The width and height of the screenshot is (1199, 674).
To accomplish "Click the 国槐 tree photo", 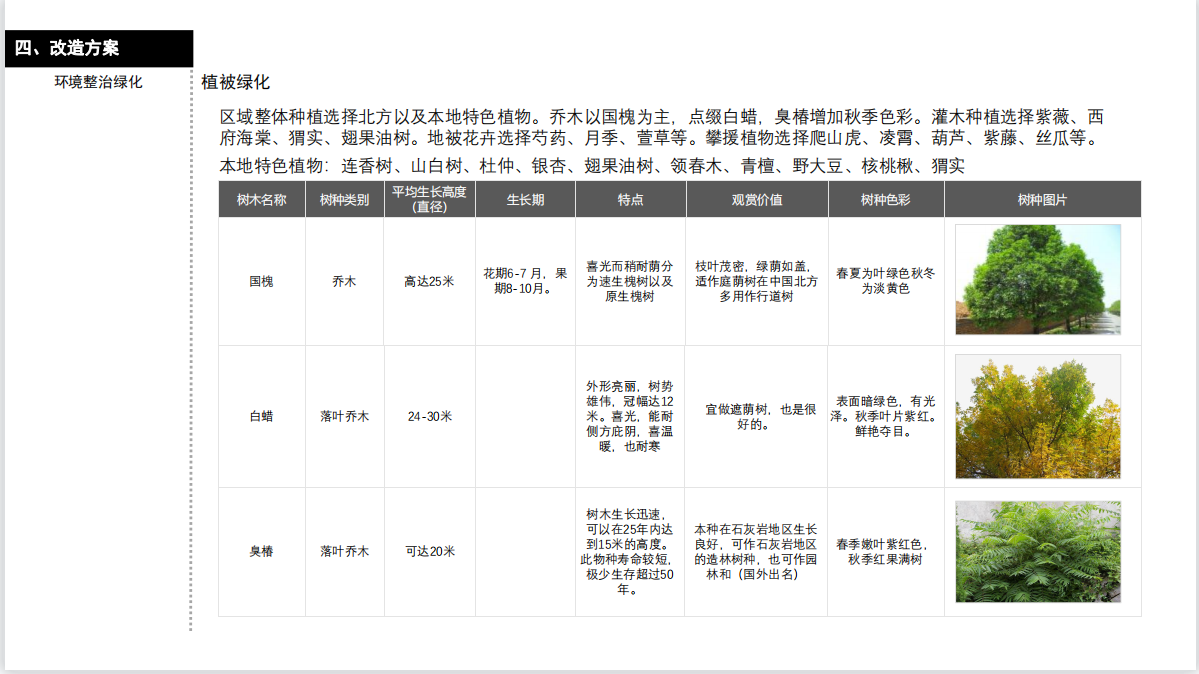I will (x=1037, y=279).
